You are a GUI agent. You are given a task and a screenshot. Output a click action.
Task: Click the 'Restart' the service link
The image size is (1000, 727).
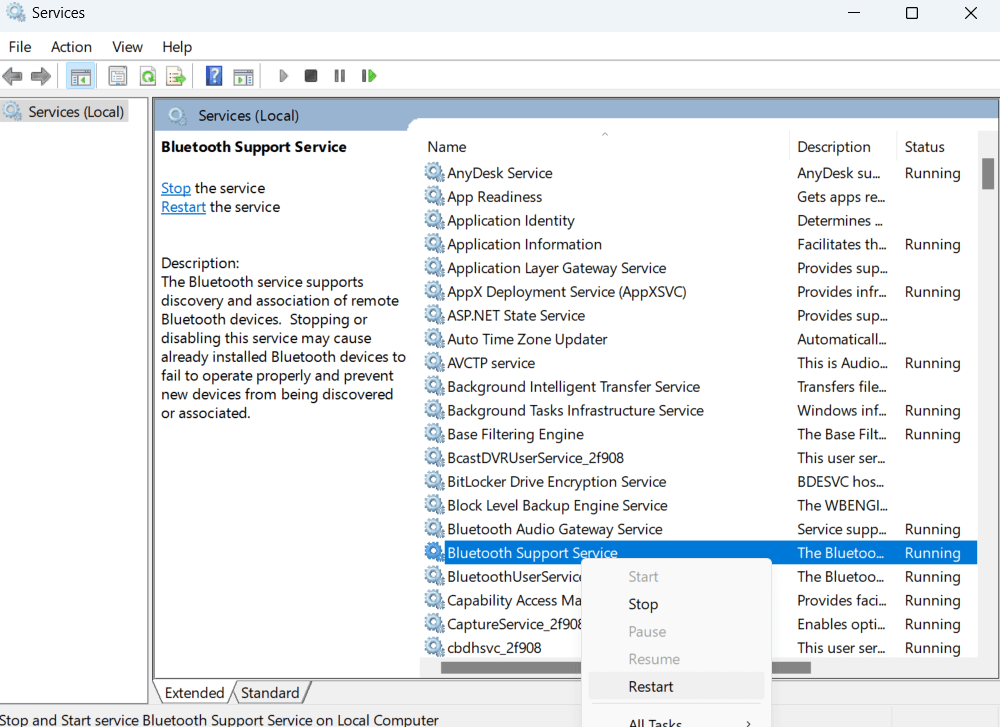pos(183,207)
